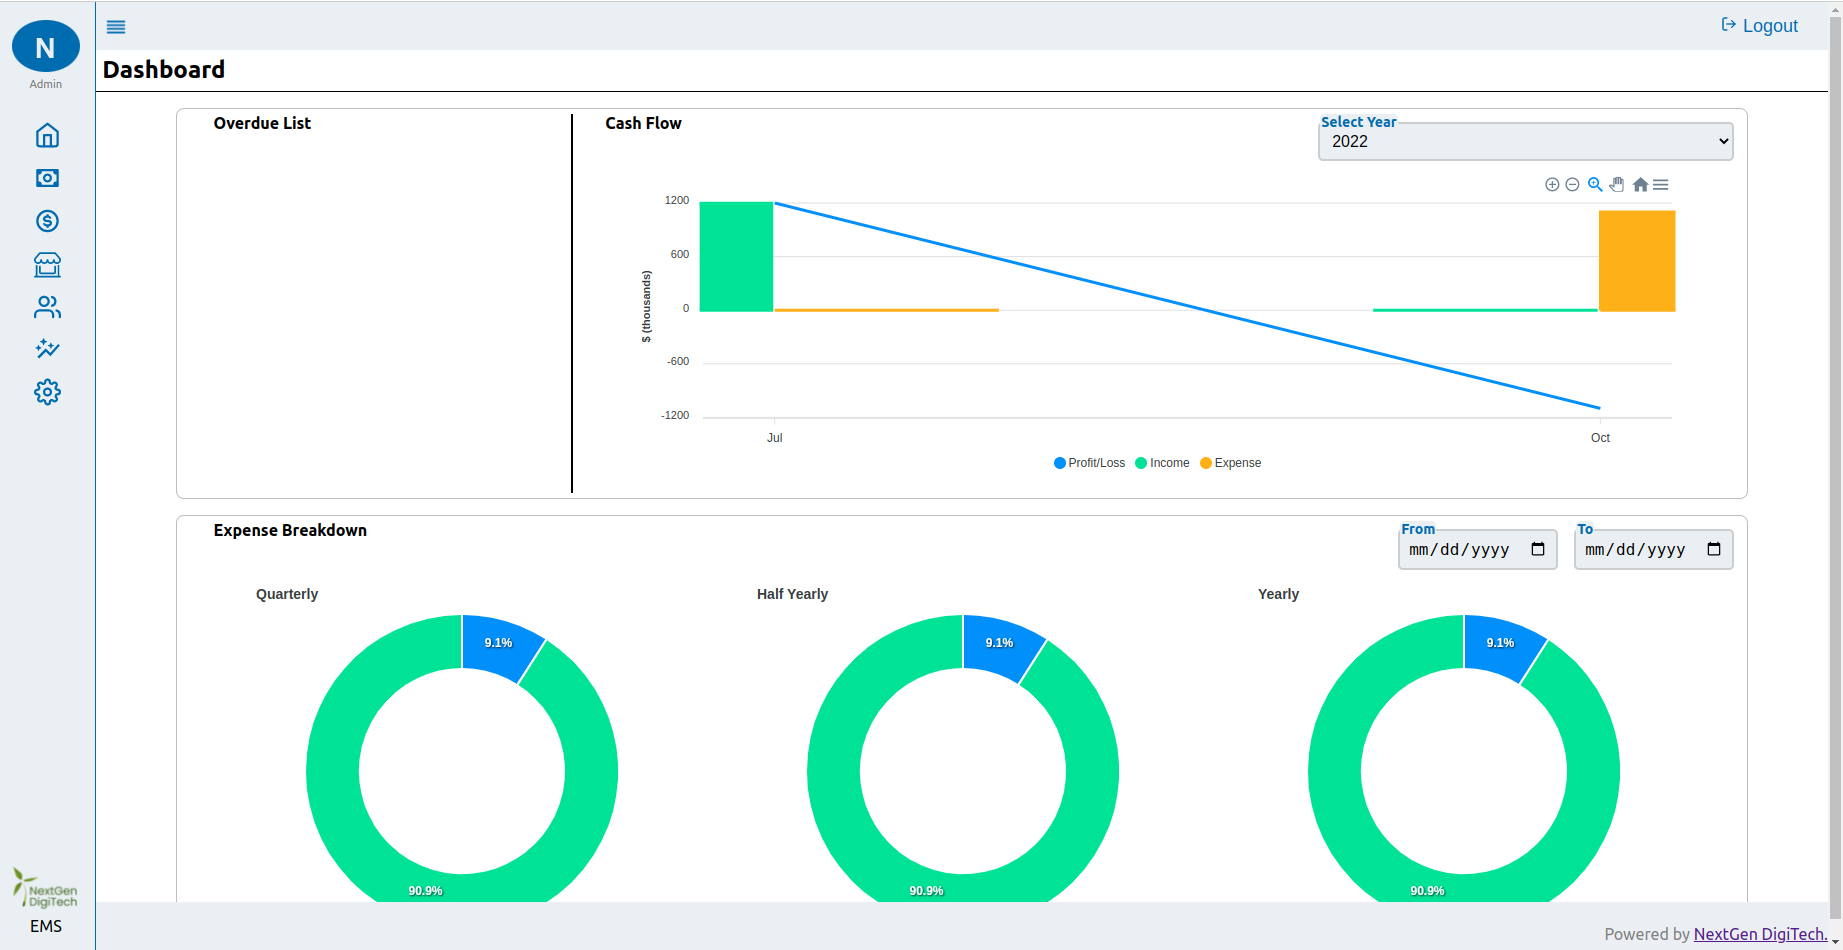Click the From date input field
Image resolution: width=1843 pixels, height=950 pixels.
point(1478,550)
